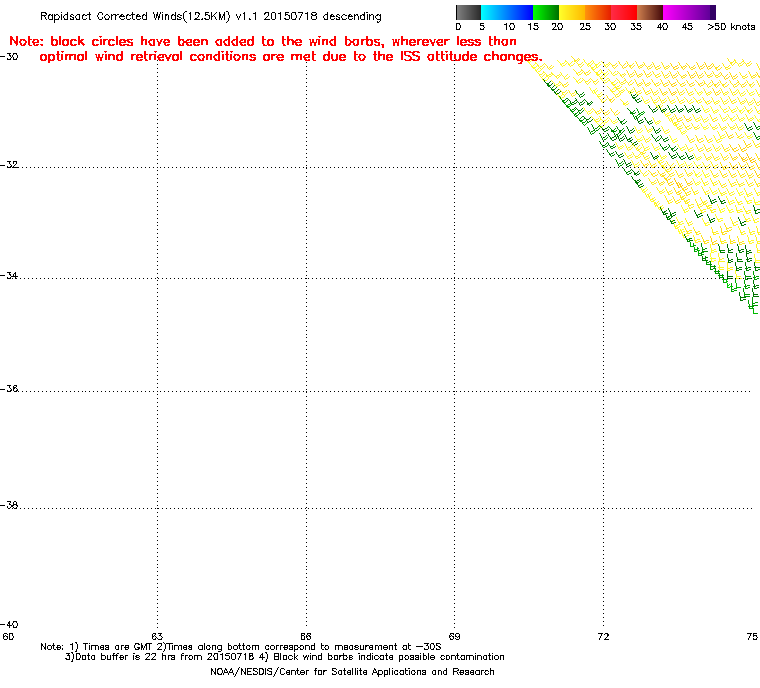Click the '72' longitude axis label

(603, 637)
